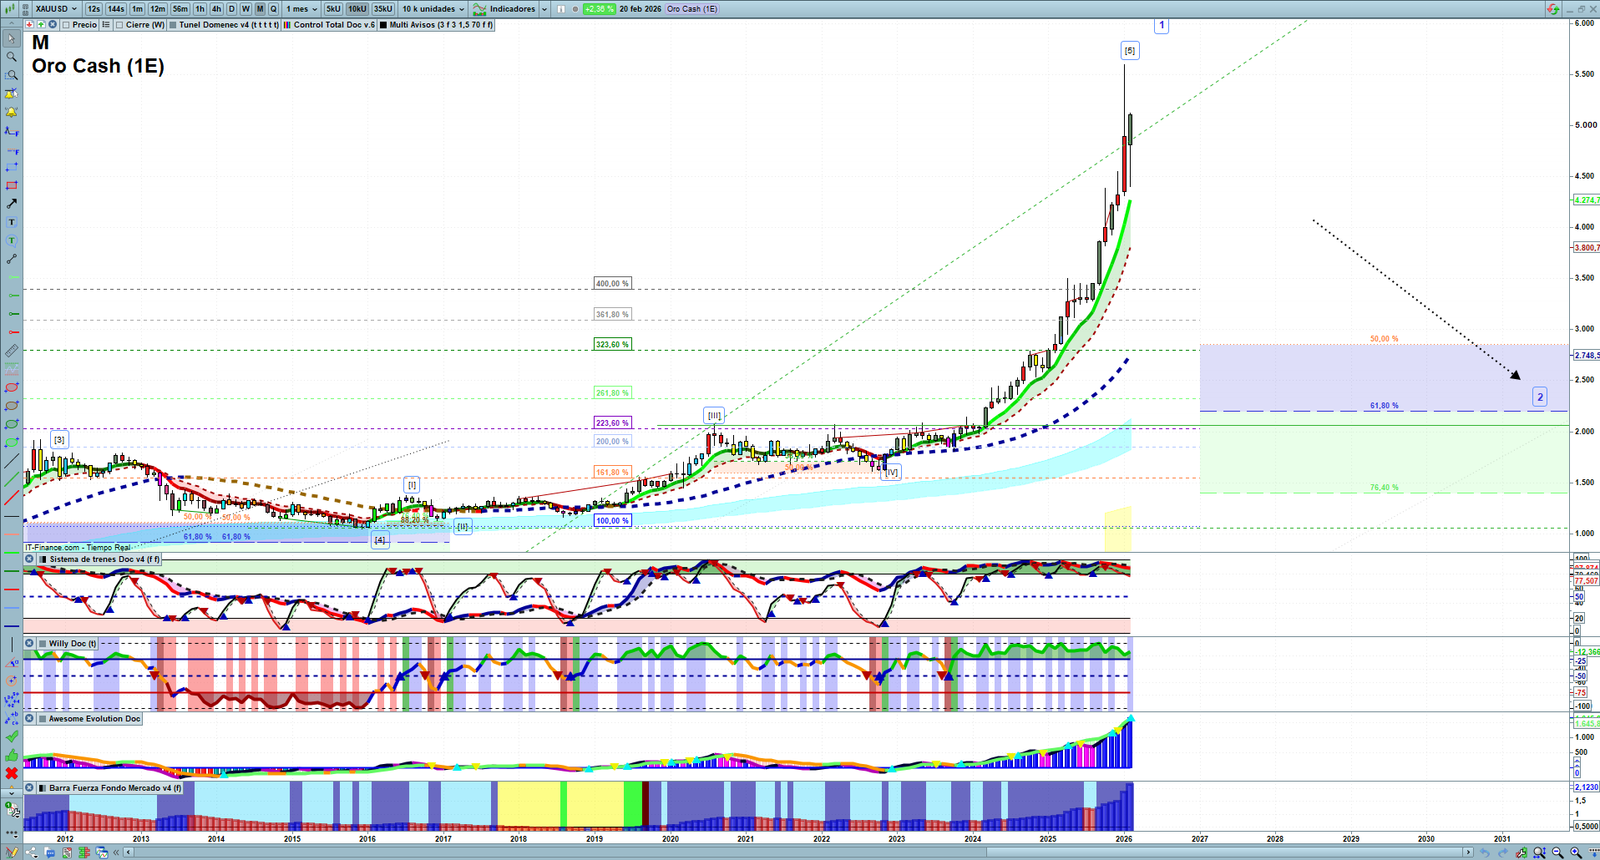
Task: Select the green thumbs-up marker tool
Action: [x=12, y=755]
